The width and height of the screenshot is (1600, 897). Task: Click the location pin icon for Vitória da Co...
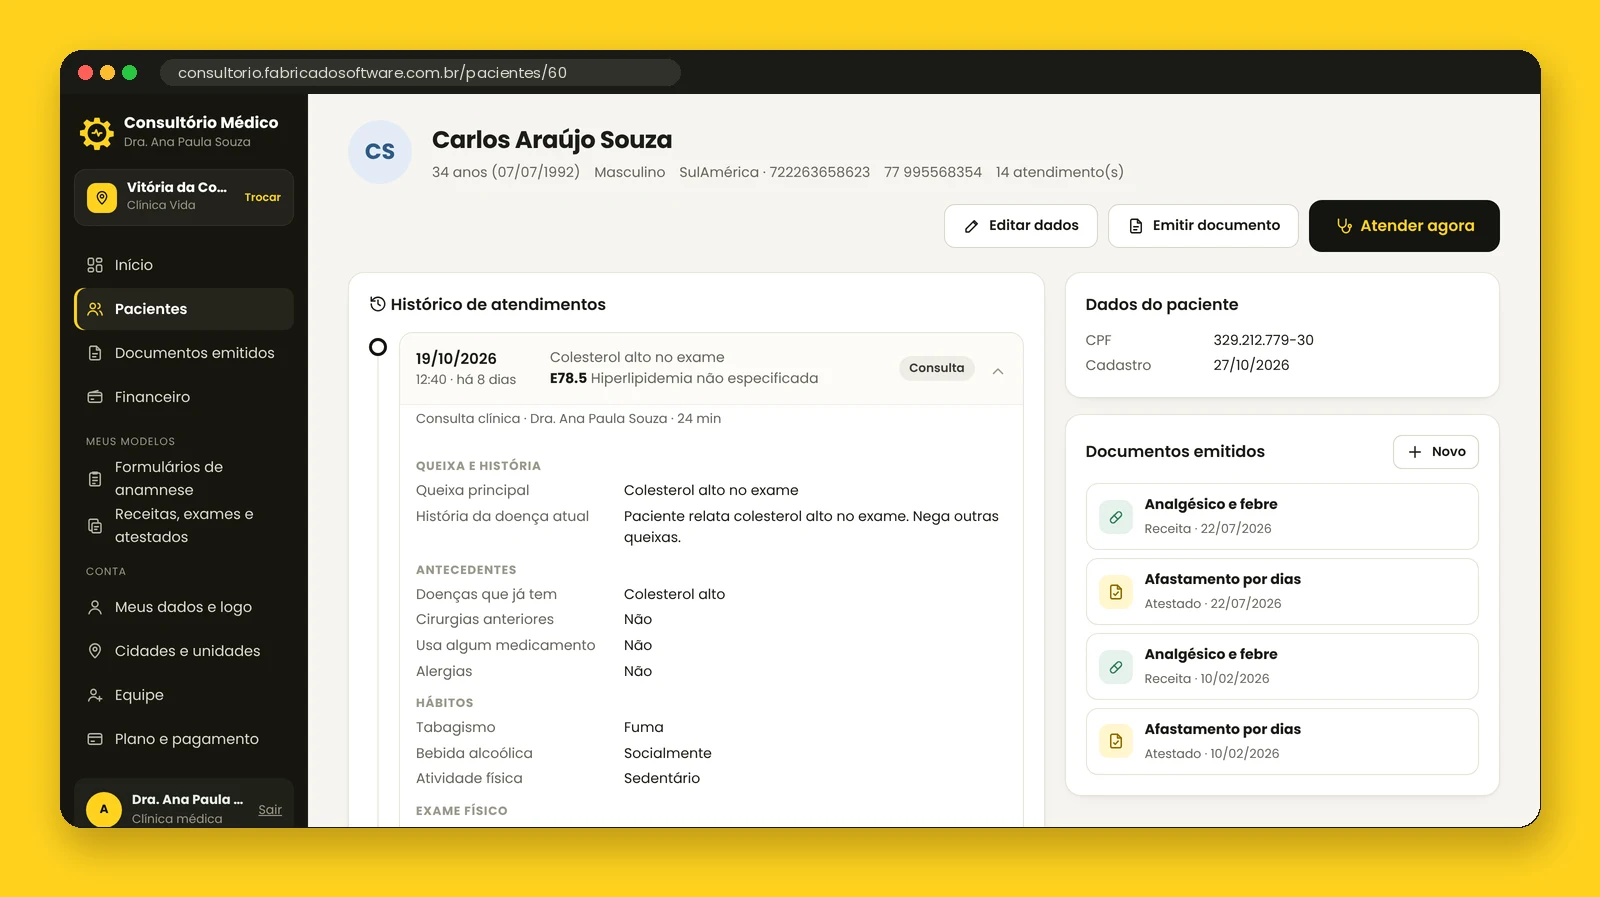point(102,198)
